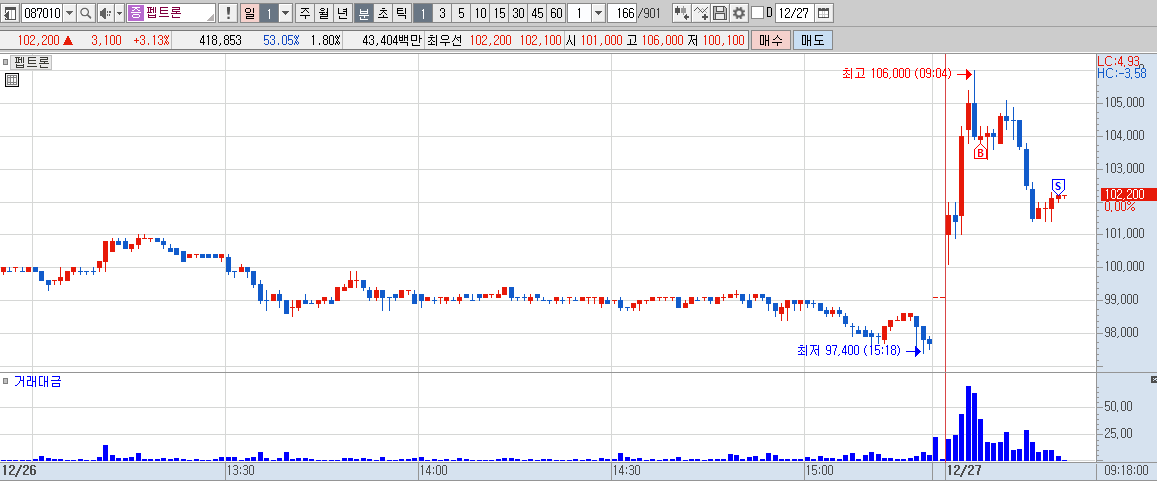Click the 펩트론 chart title label

tap(30, 63)
